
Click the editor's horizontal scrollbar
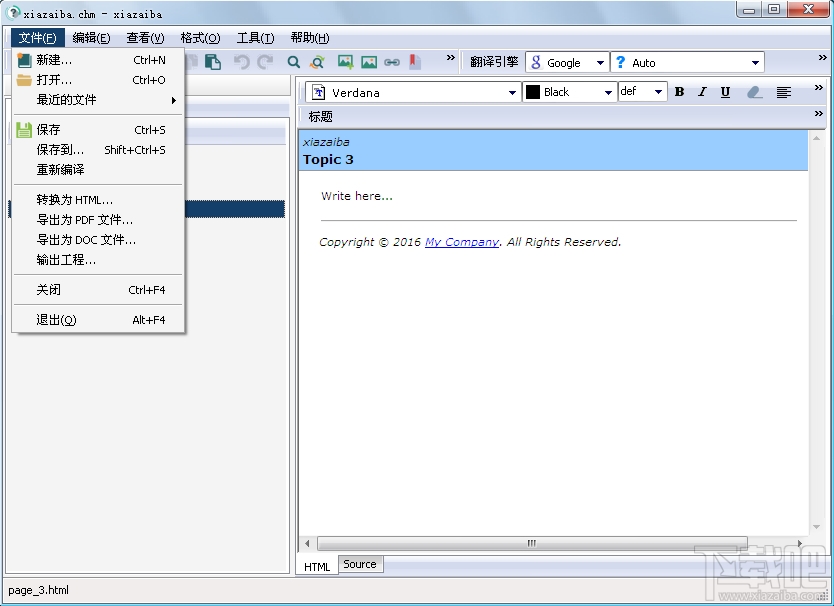coord(531,543)
